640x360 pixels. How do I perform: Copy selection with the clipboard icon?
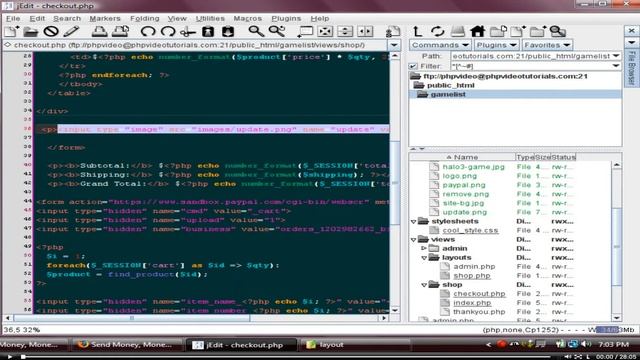pyautogui.click(x=208, y=31)
